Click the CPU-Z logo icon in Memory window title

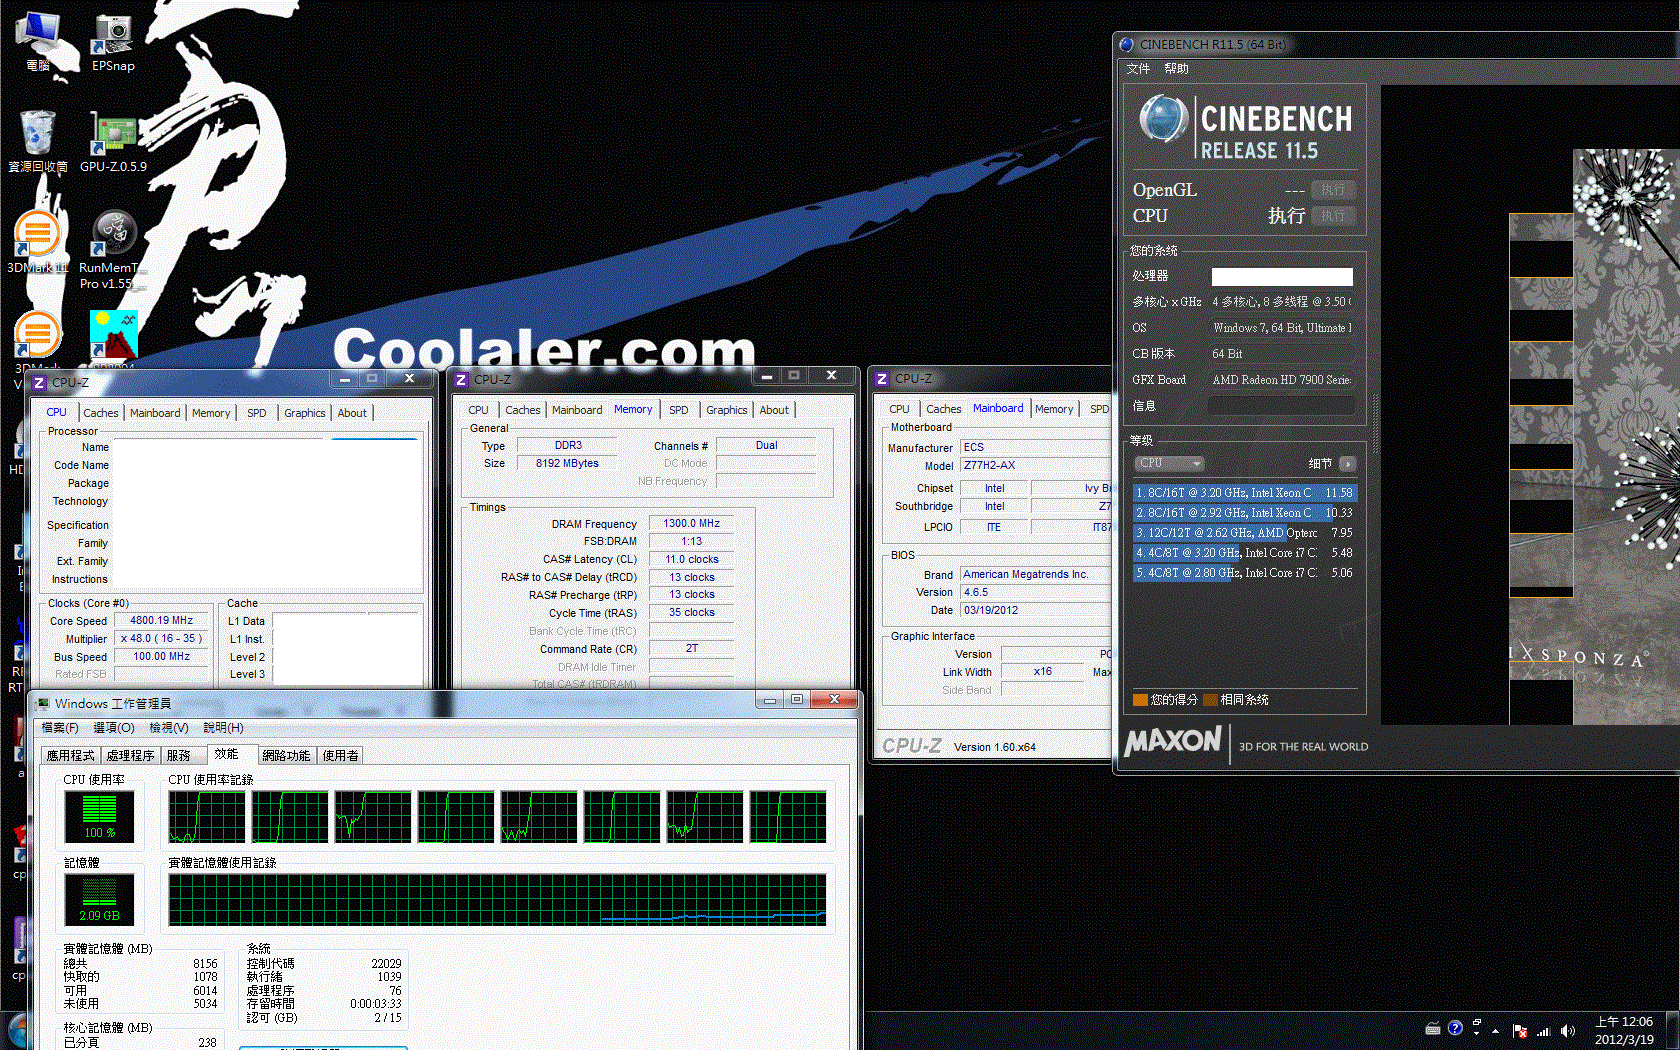click(461, 379)
